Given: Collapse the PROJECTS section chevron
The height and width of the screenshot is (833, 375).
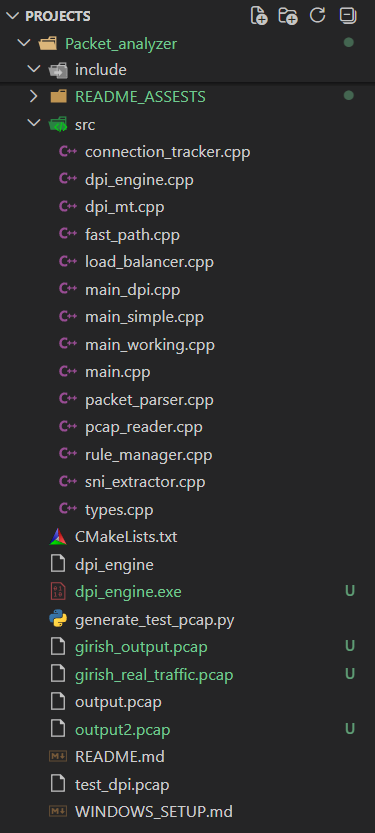Looking at the screenshot, I should pyautogui.click(x=12, y=16).
